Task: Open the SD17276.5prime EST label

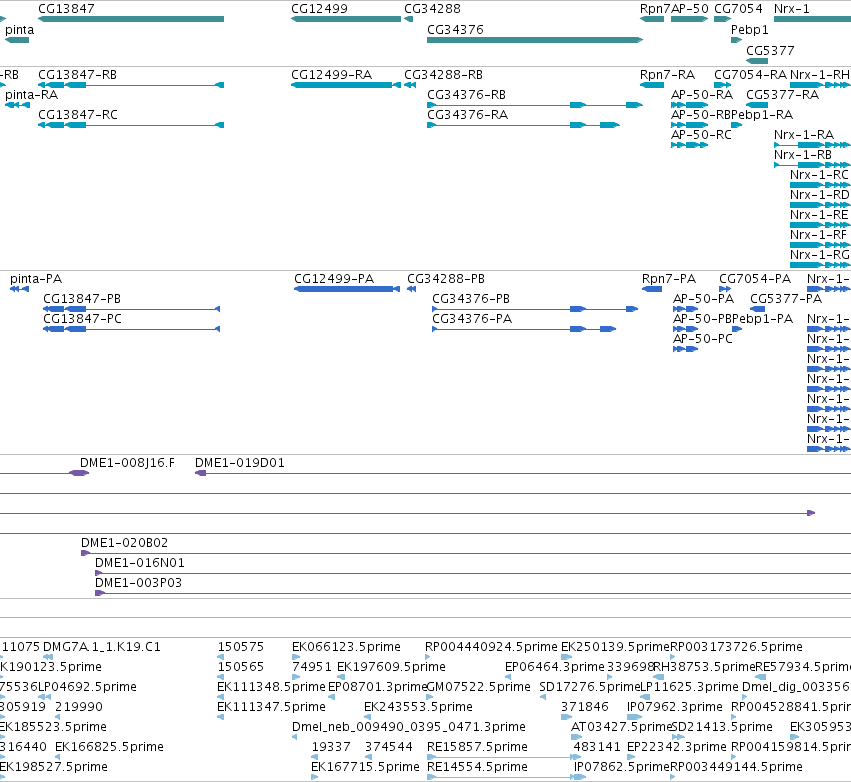Action: 590,687
